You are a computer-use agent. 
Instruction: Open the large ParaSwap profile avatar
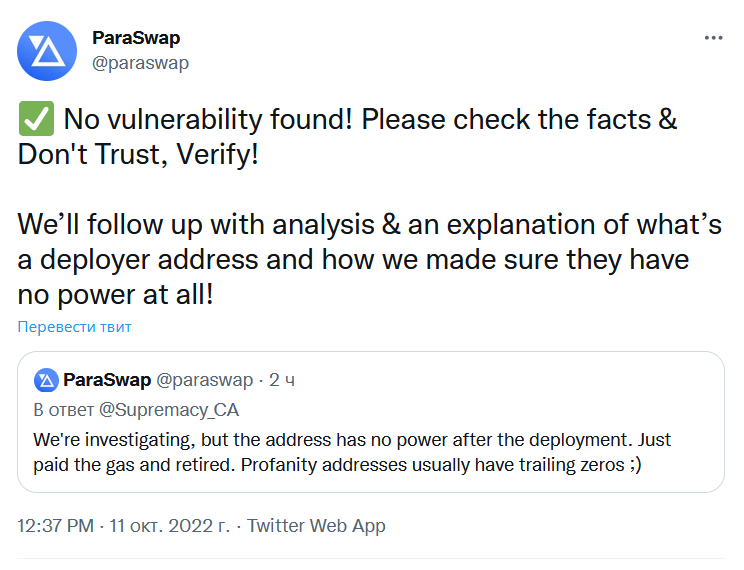pos(47,51)
